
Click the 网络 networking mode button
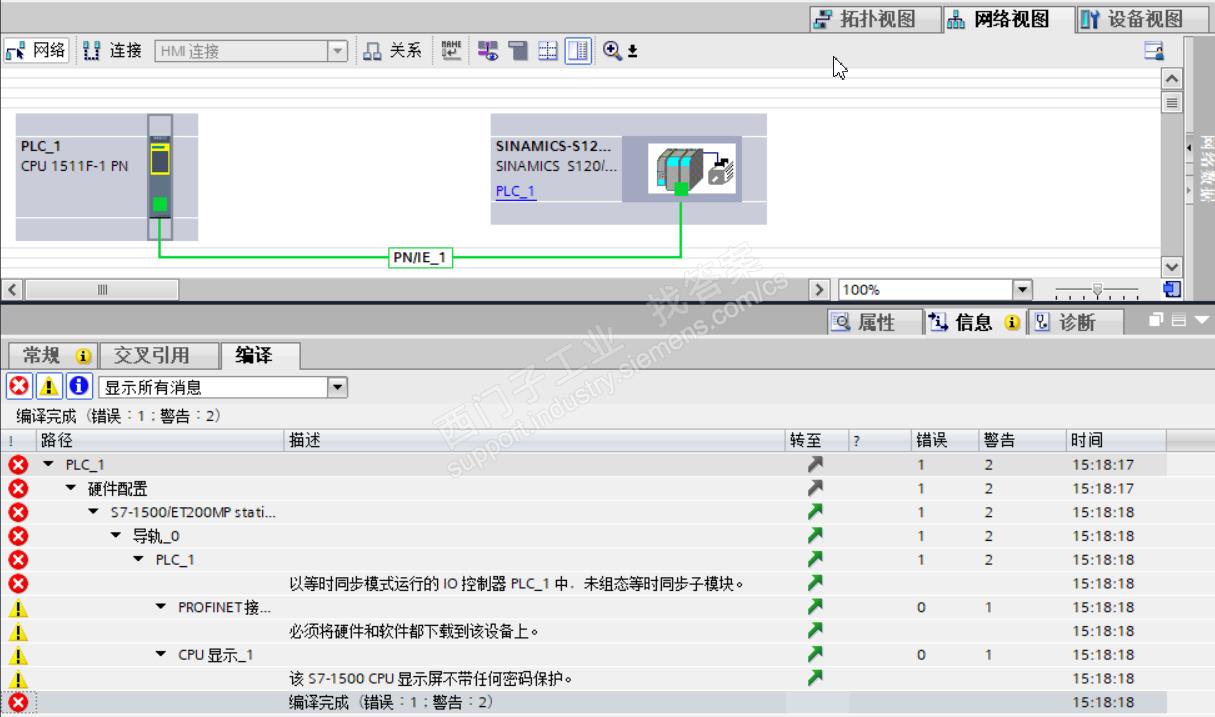tap(37, 50)
